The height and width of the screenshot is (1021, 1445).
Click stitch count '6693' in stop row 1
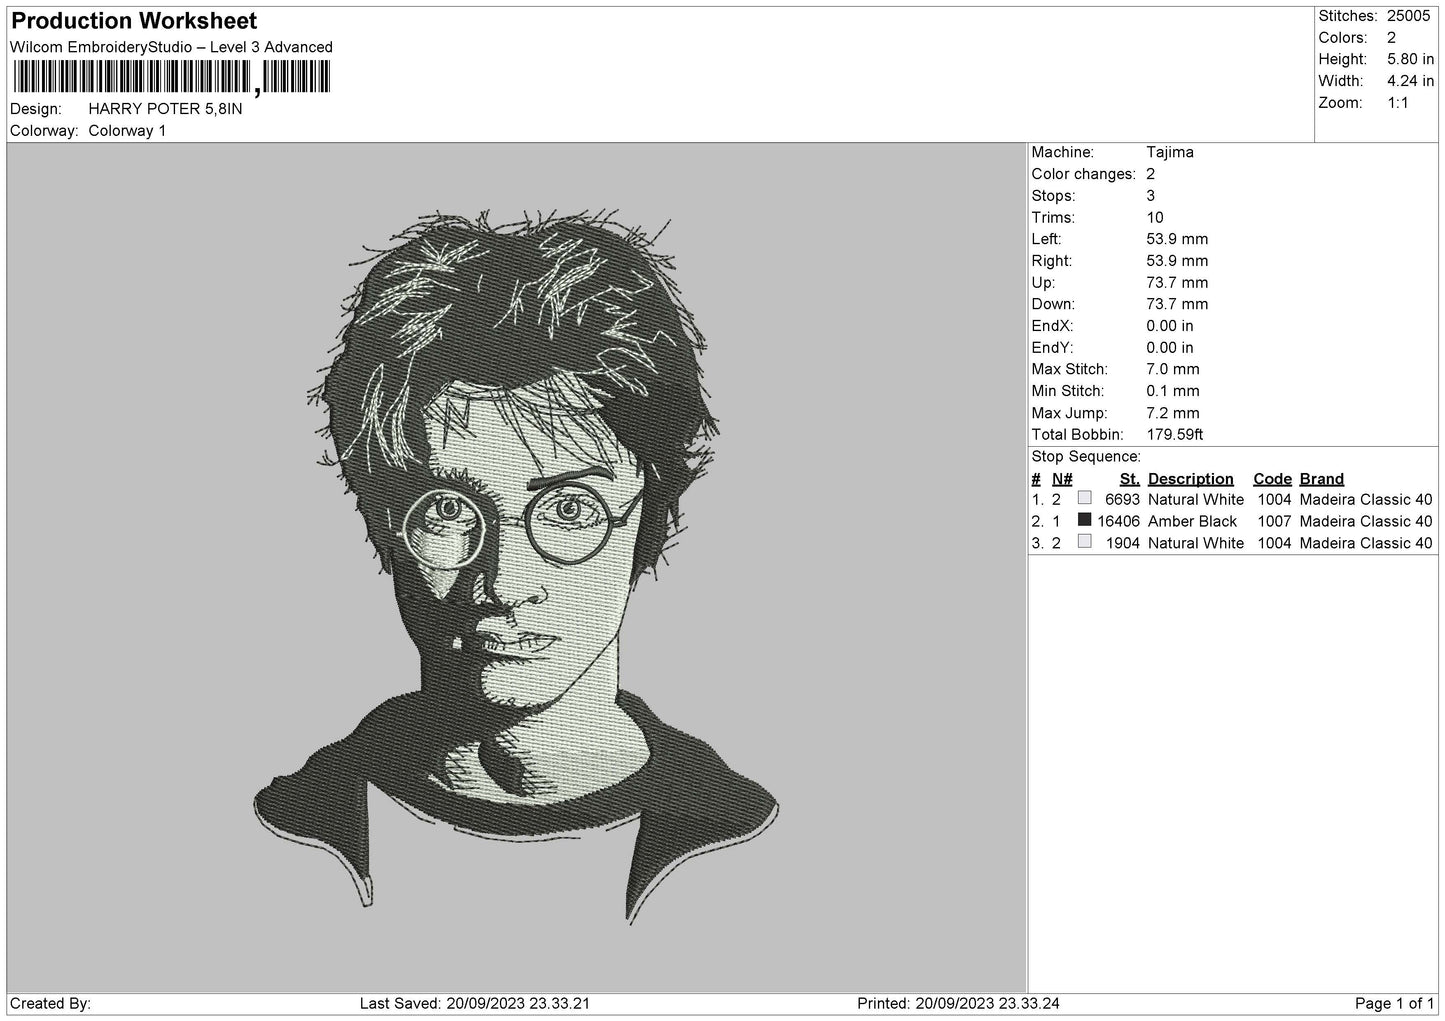click(1122, 500)
